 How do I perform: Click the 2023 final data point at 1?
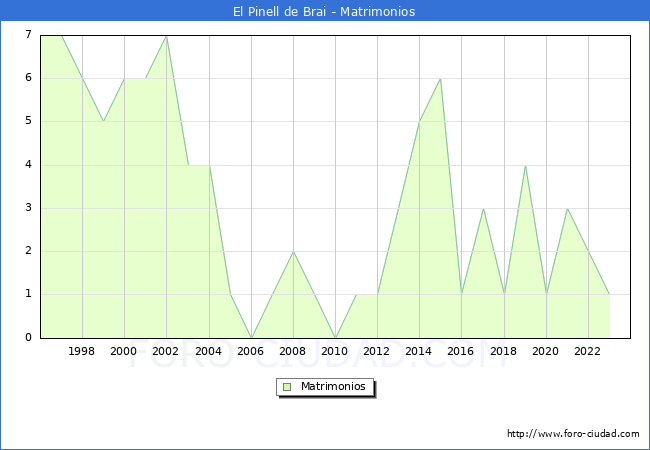(x=609, y=294)
